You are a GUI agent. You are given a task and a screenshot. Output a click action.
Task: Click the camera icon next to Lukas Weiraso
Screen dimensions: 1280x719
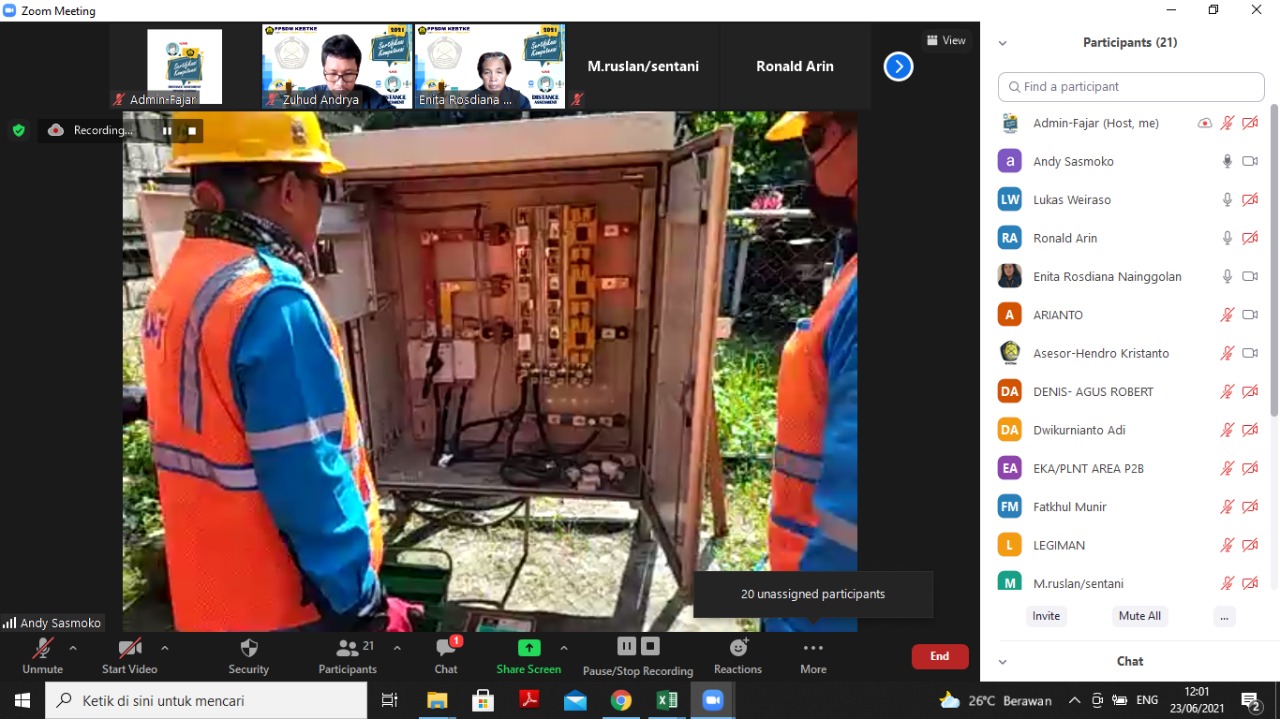(1250, 199)
